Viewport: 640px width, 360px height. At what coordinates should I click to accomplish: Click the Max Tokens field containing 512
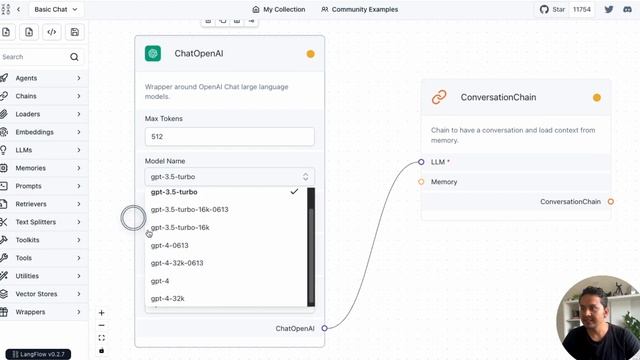tap(230, 137)
